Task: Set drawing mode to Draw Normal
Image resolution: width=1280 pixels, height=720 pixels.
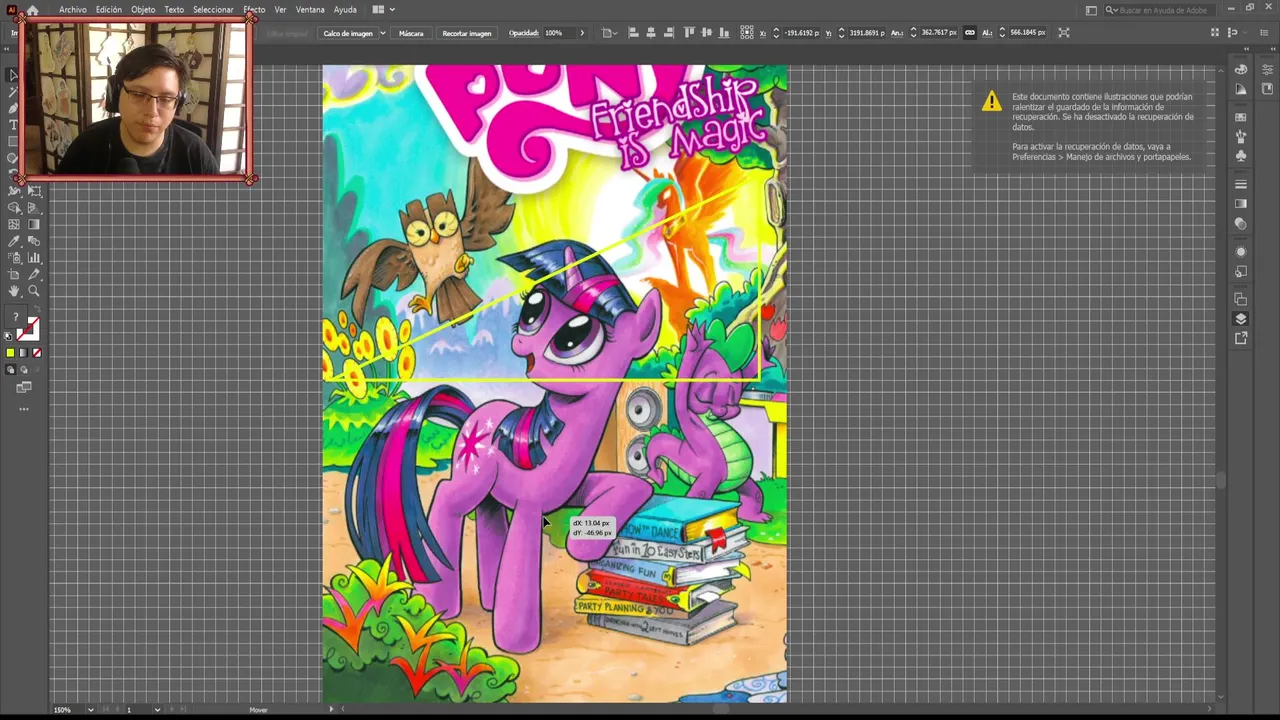Action: click(10, 369)
